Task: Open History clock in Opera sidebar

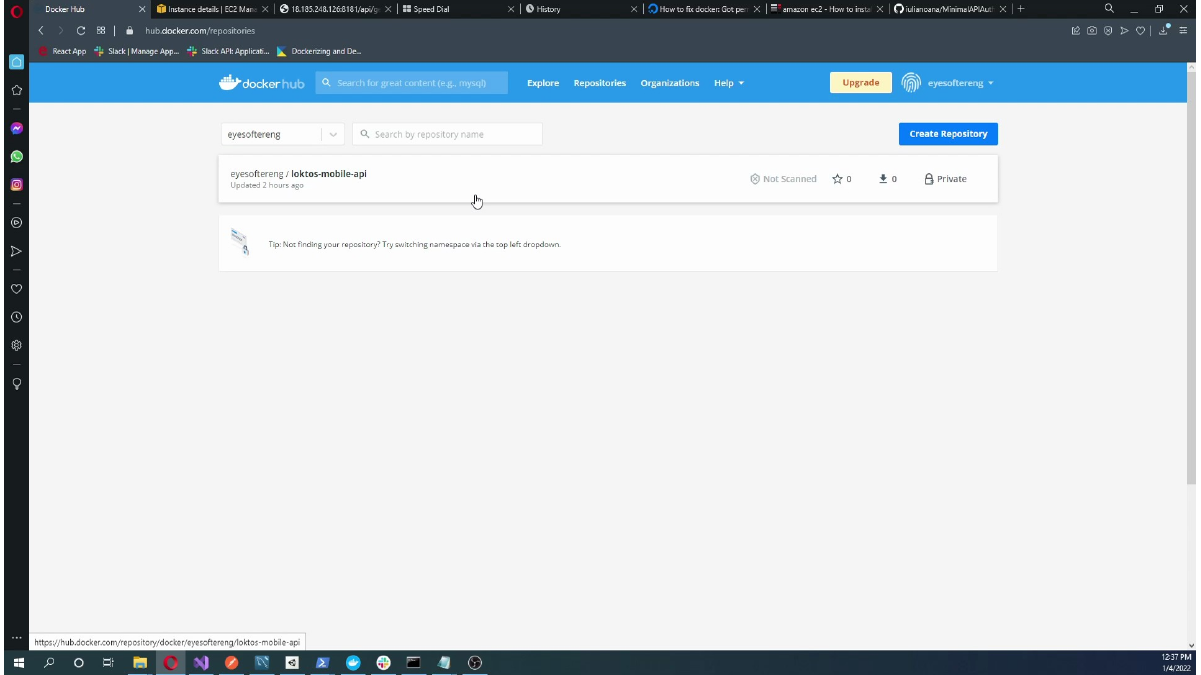Action: (x=16, y=317)
